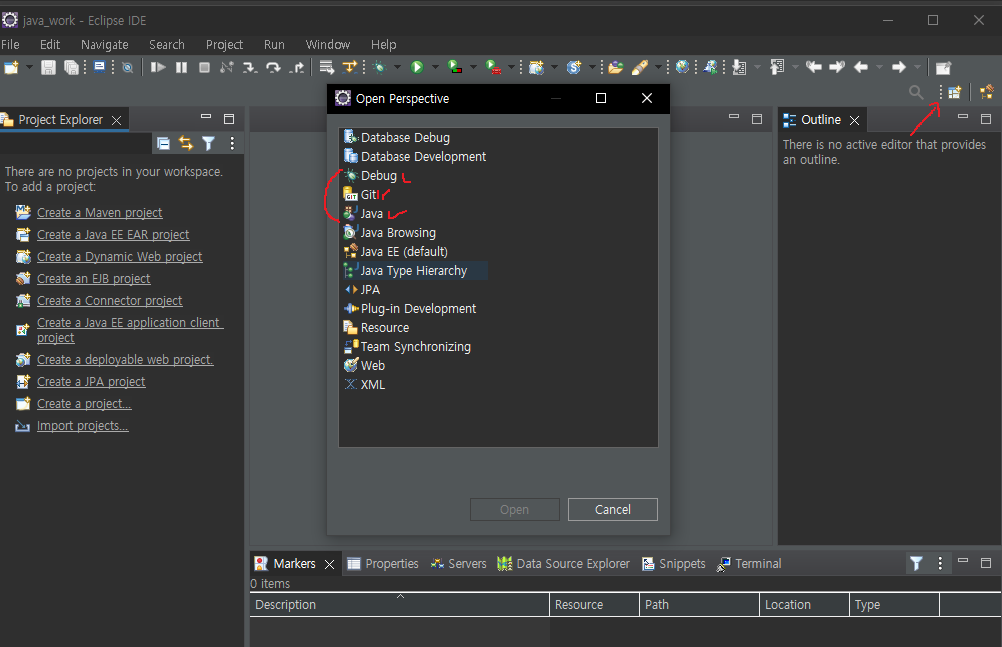Open Project Explorer view menu (three dots)
This screenshot has height=647, width=1002.
click(232, 143)
